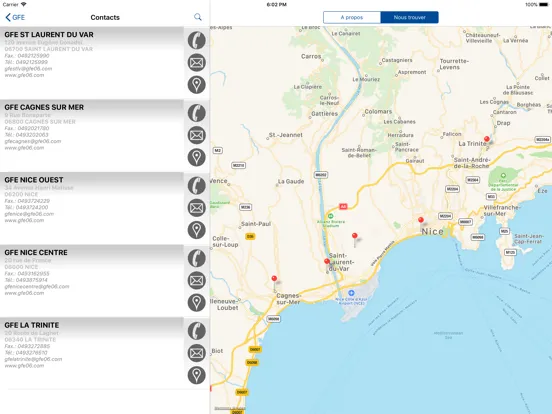Call GFE NICE CENTRE via phone icon
This screenshot has width=552, height=414.
(196, 258)
